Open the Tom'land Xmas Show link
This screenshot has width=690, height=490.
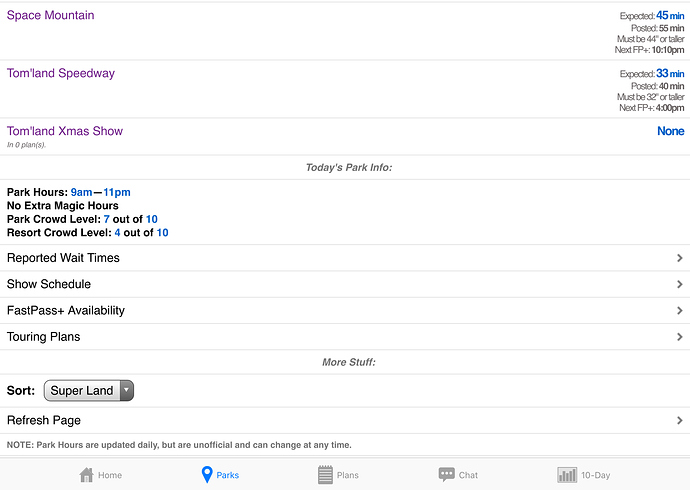(65, 131)
